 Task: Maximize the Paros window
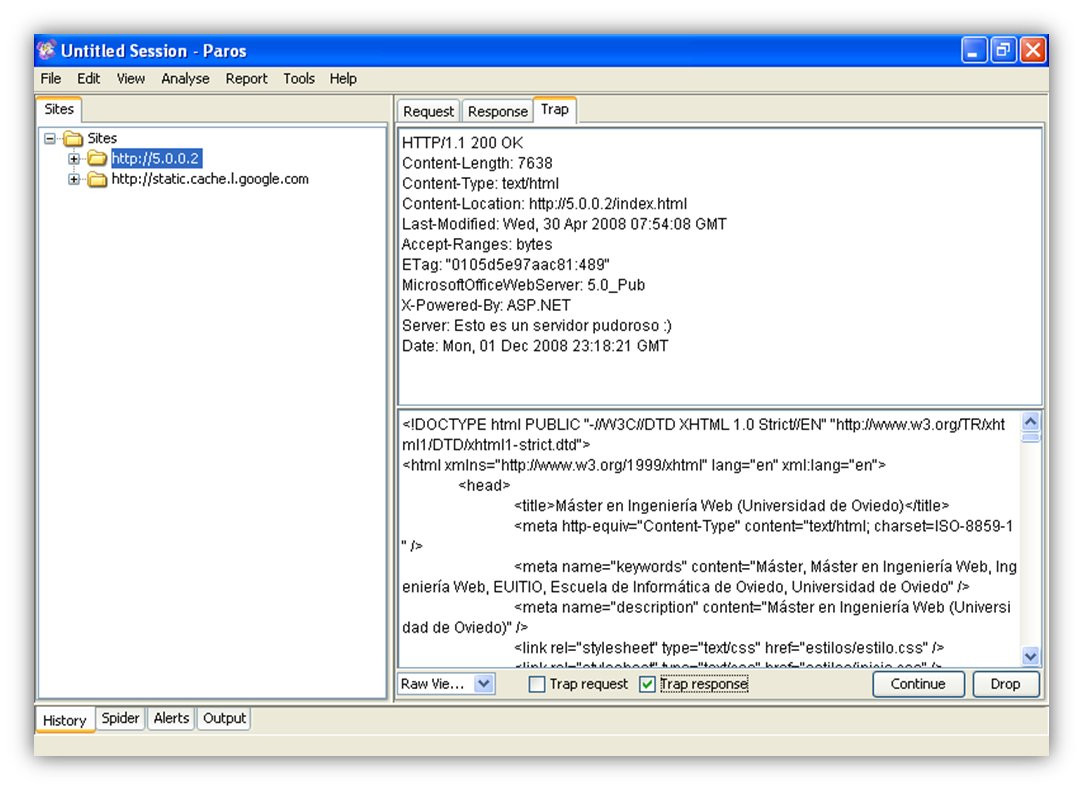[x=1003, y=50]
